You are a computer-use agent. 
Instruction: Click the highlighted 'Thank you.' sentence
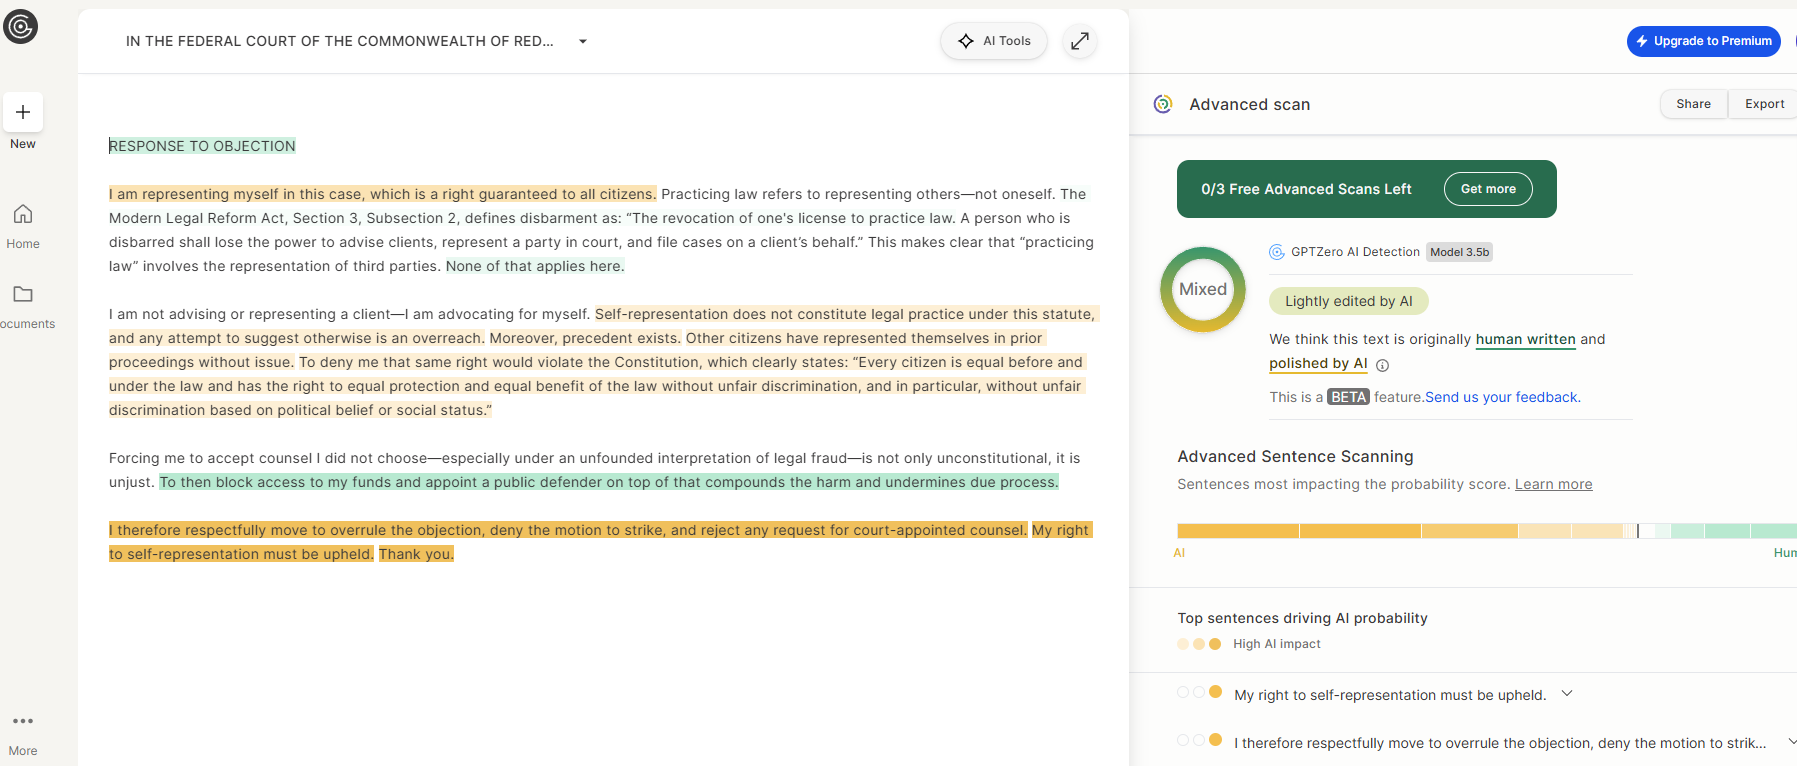[416, 554]
